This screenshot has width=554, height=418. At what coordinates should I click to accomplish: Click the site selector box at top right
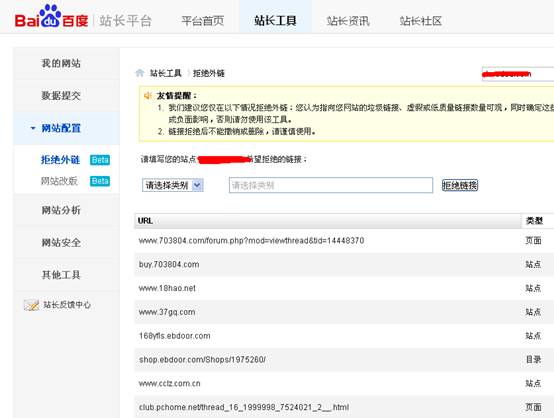518,73
